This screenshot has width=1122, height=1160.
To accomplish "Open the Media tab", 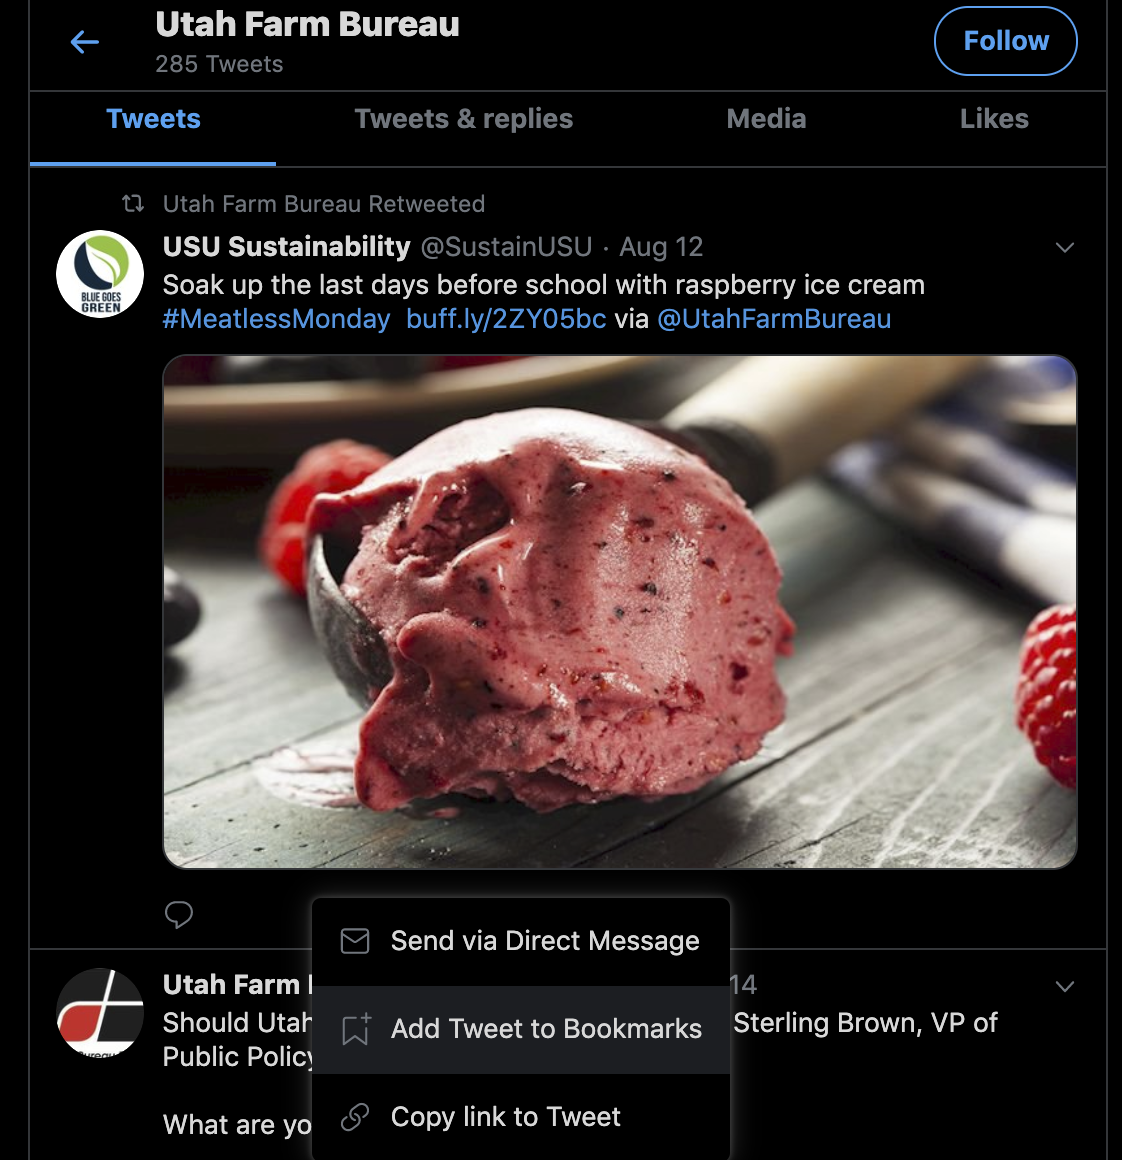I will (766, 119).
